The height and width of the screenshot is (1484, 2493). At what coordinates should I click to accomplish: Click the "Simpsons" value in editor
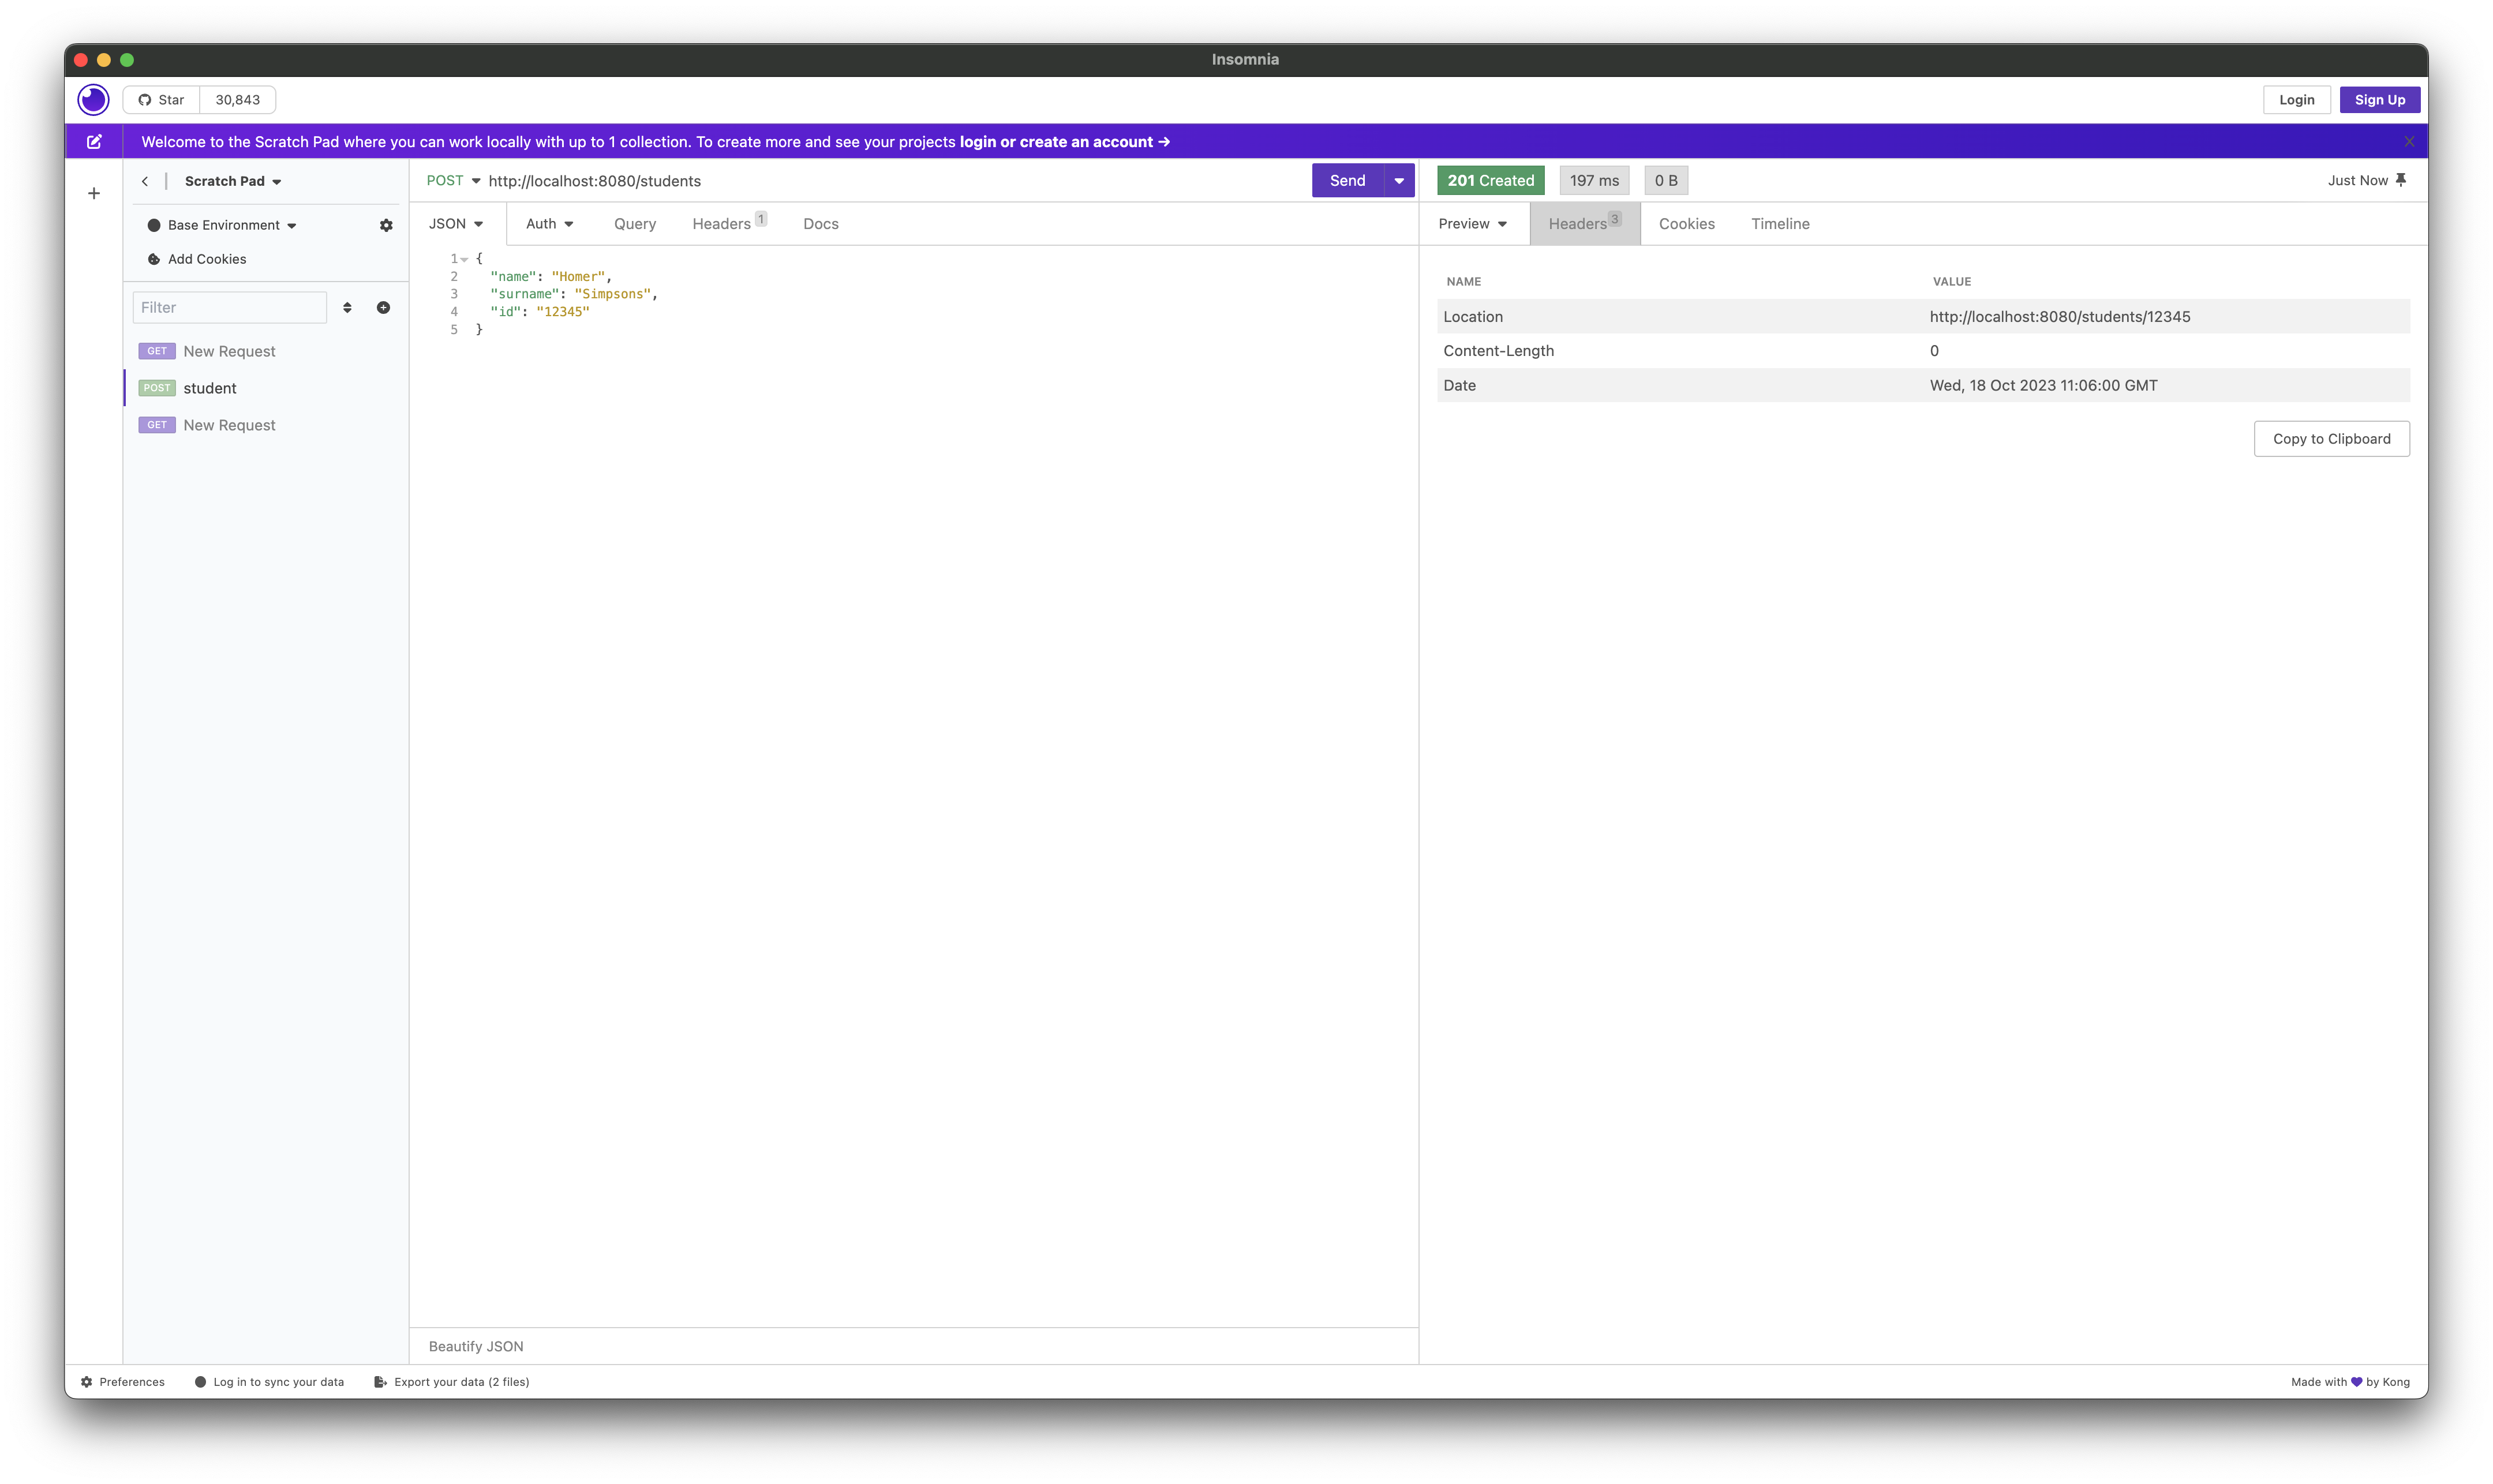pos(612,294)
